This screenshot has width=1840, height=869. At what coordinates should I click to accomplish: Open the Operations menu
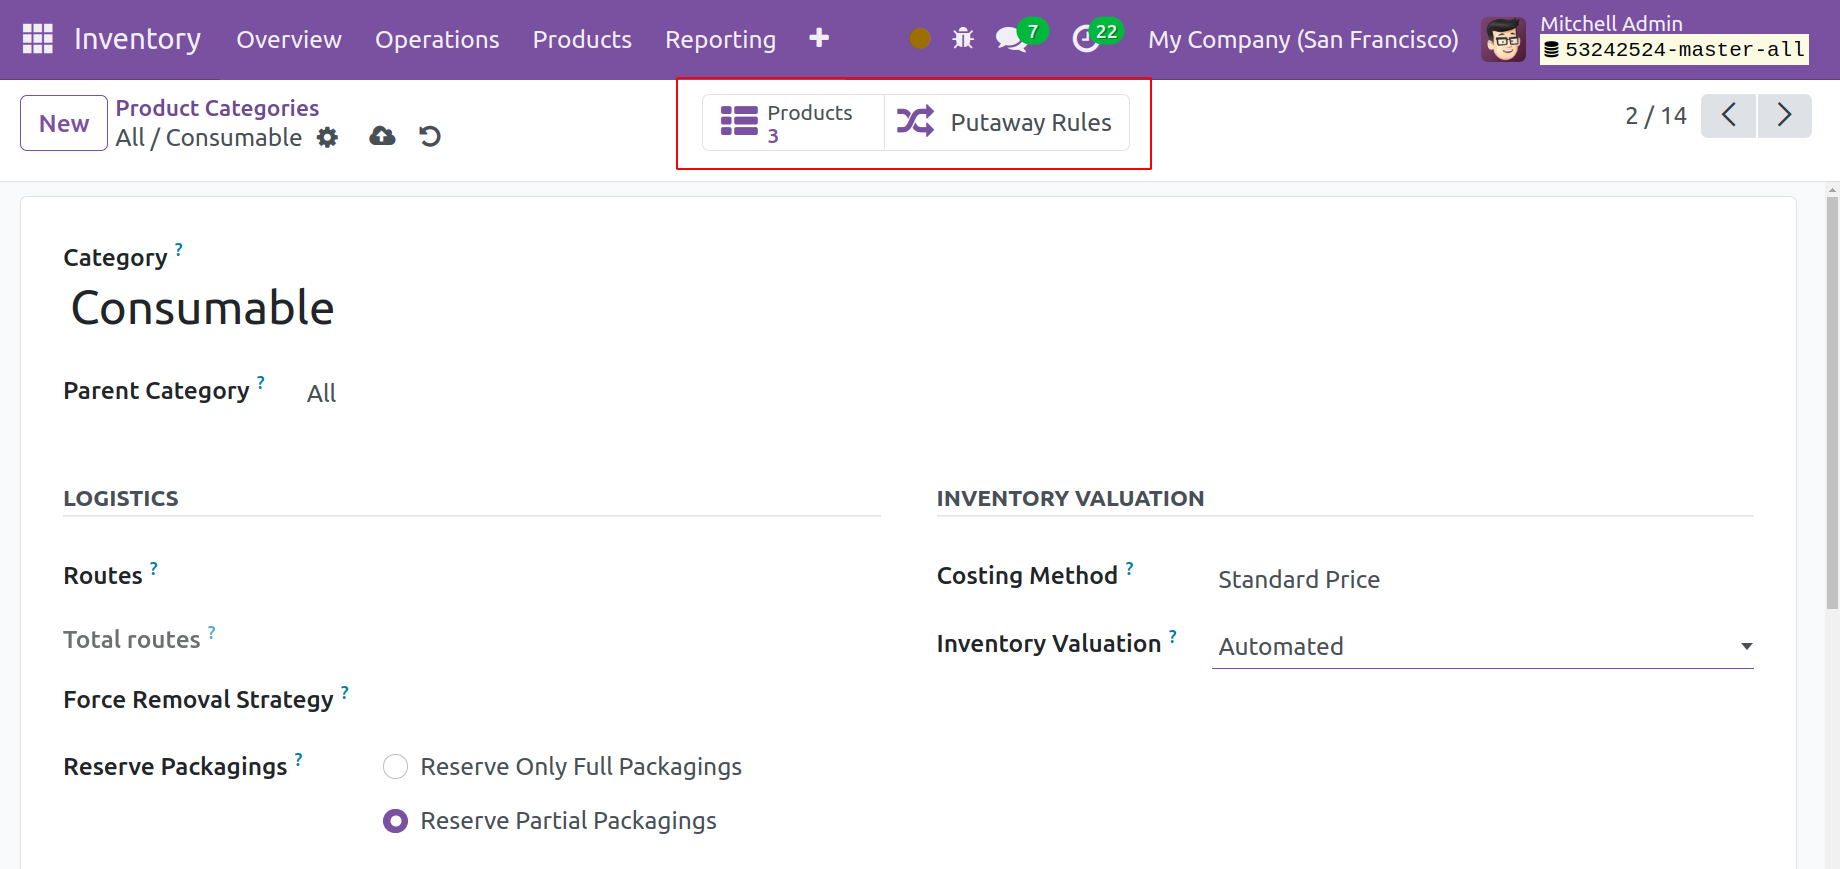point(437,40)
